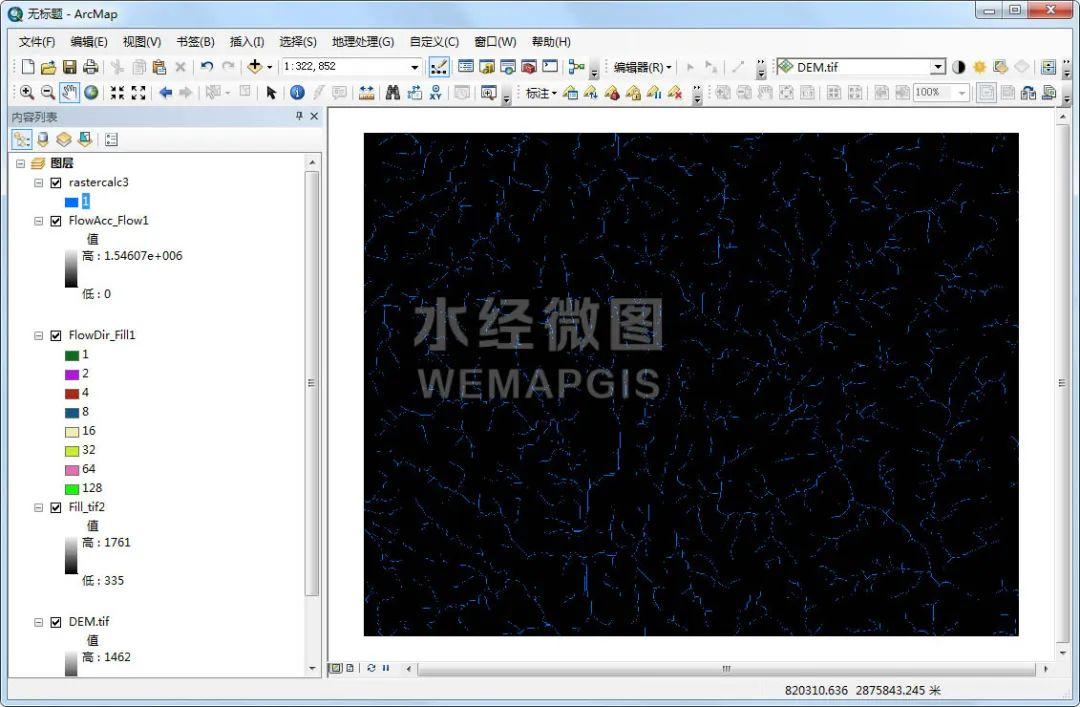Click the FlowDir_Fill1 value 64 pink swatch
Screen dimensions: 1080x707
coord(72,470)
